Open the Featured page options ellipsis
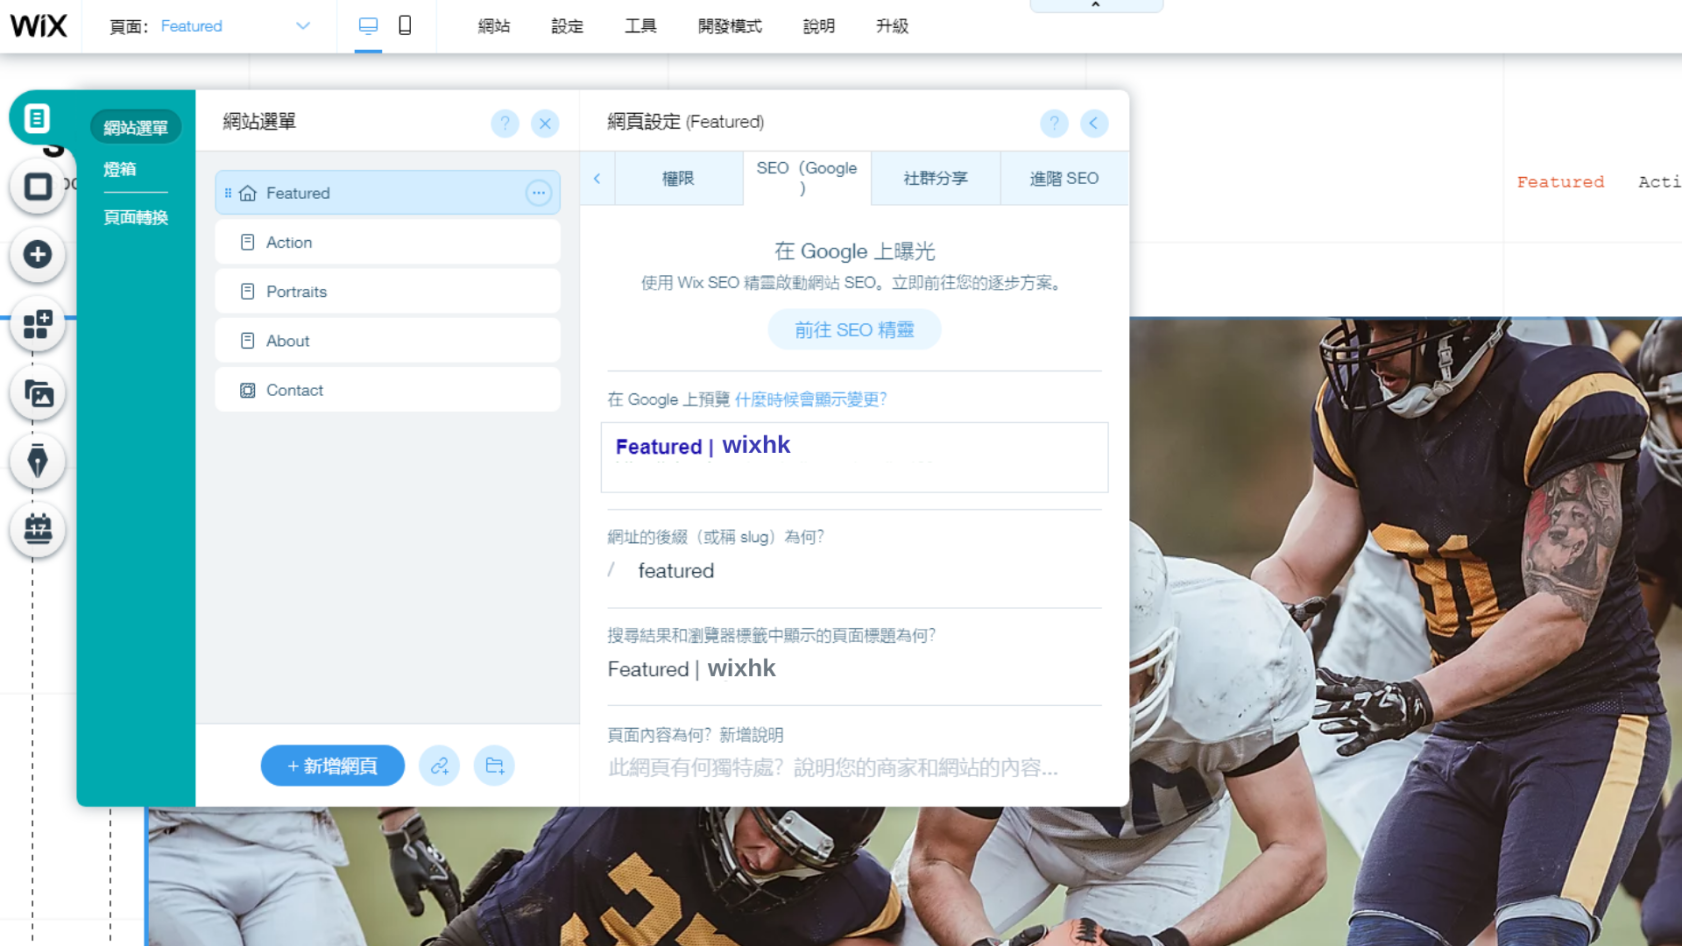This screenshot has height=946, width=1682. point(538,193)
